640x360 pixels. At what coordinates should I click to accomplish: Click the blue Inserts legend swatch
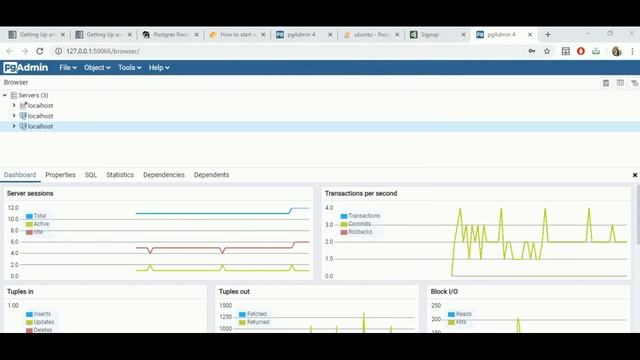[x=29, y=314]
